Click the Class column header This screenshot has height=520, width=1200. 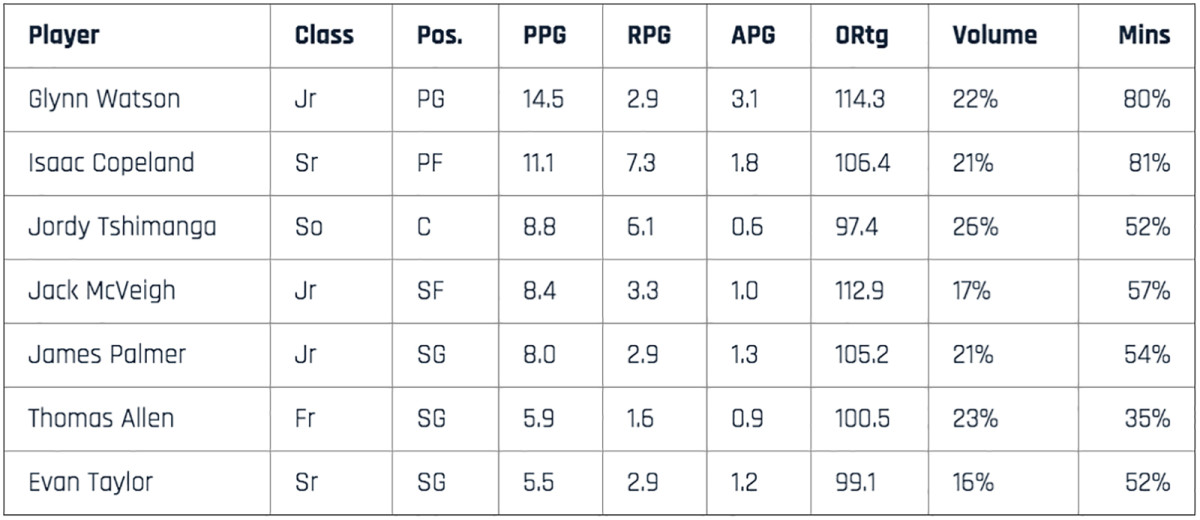[324, 36]
